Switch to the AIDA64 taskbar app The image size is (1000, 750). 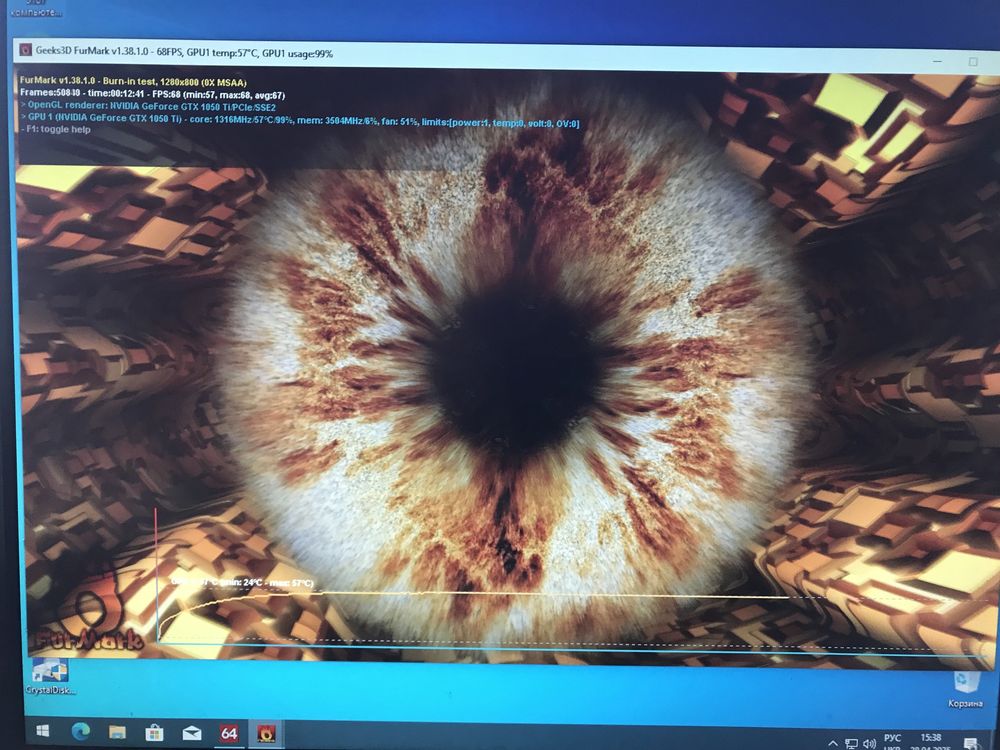click(228, 734)
